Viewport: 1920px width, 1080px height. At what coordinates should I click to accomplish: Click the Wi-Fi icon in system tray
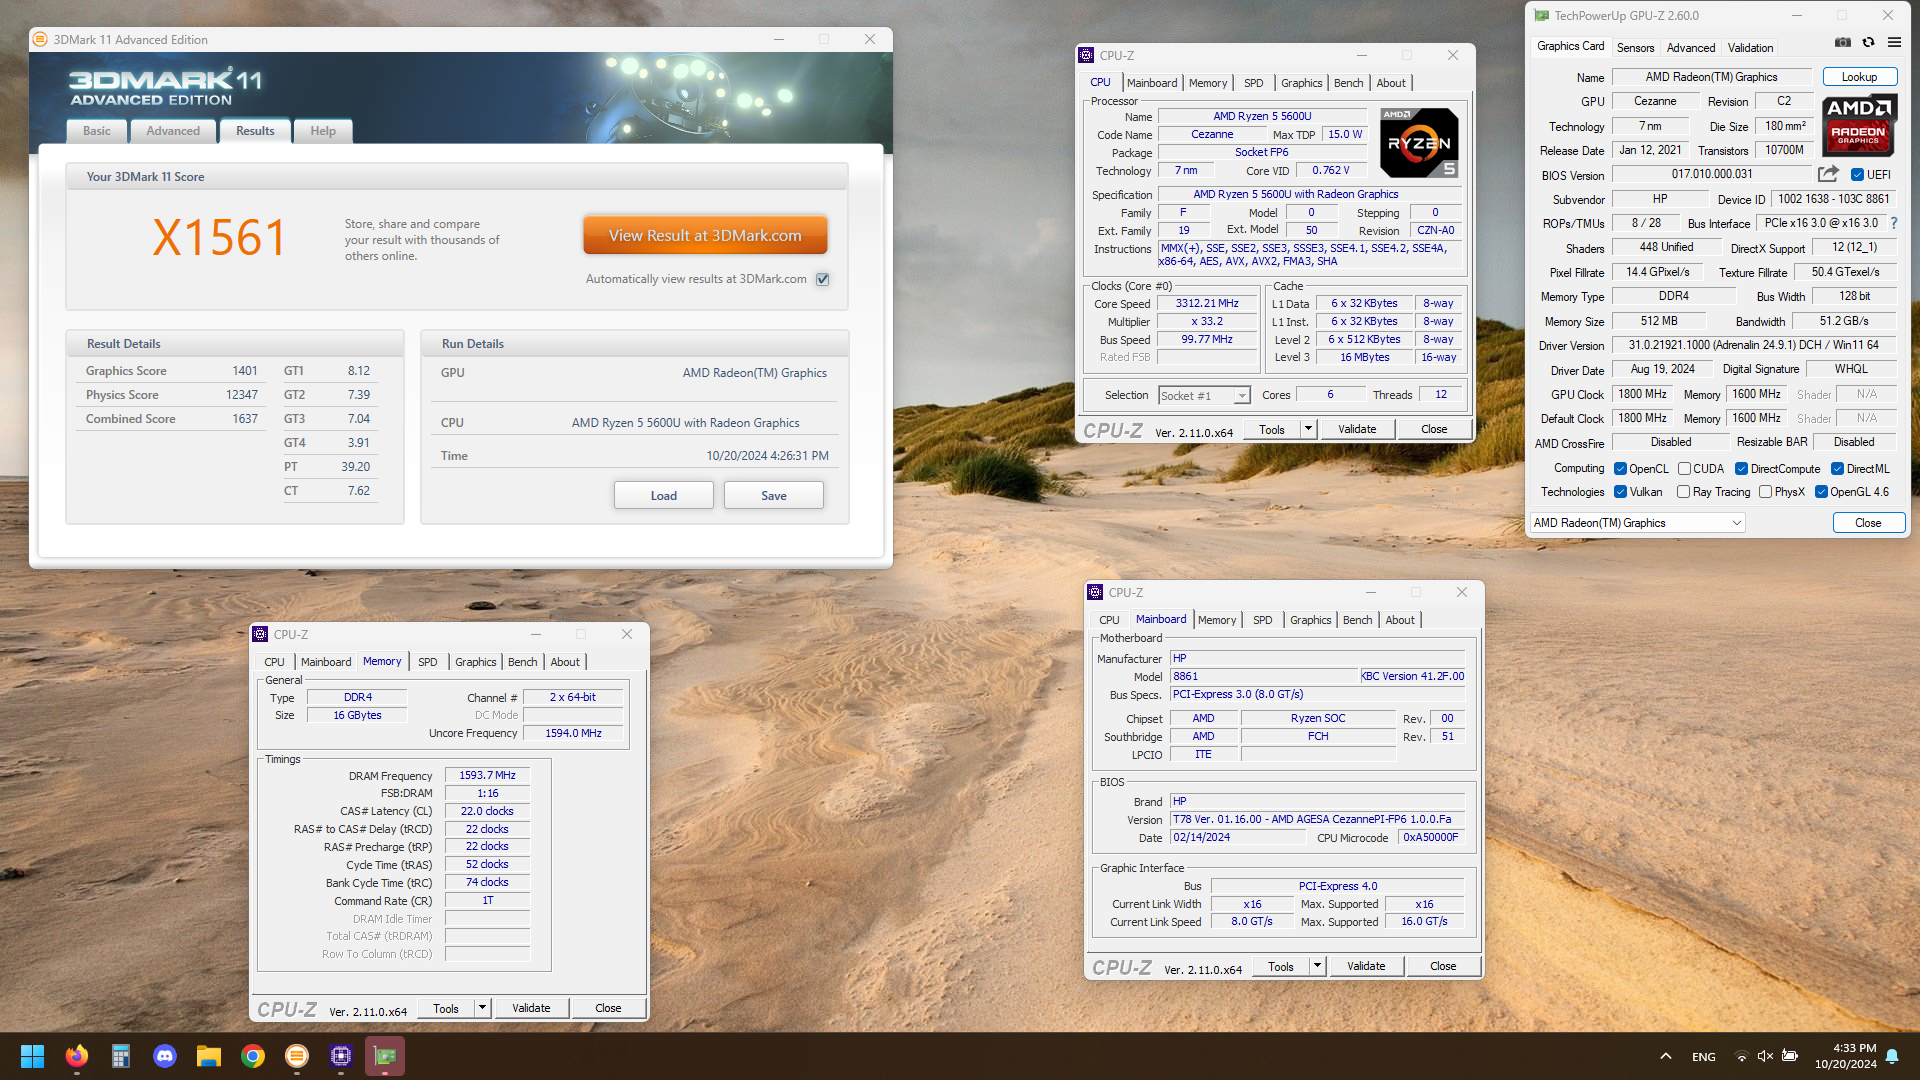coord(1741,1056)
